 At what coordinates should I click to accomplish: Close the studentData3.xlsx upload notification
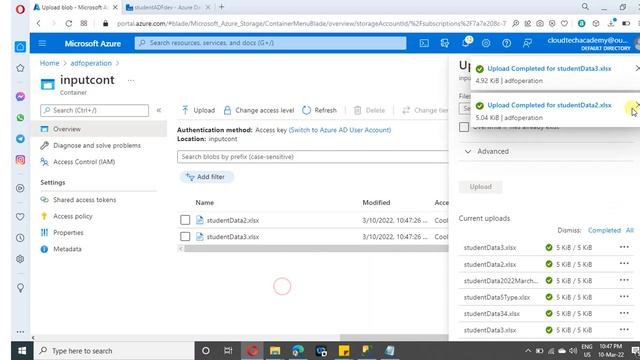click(x=637, y=68)
